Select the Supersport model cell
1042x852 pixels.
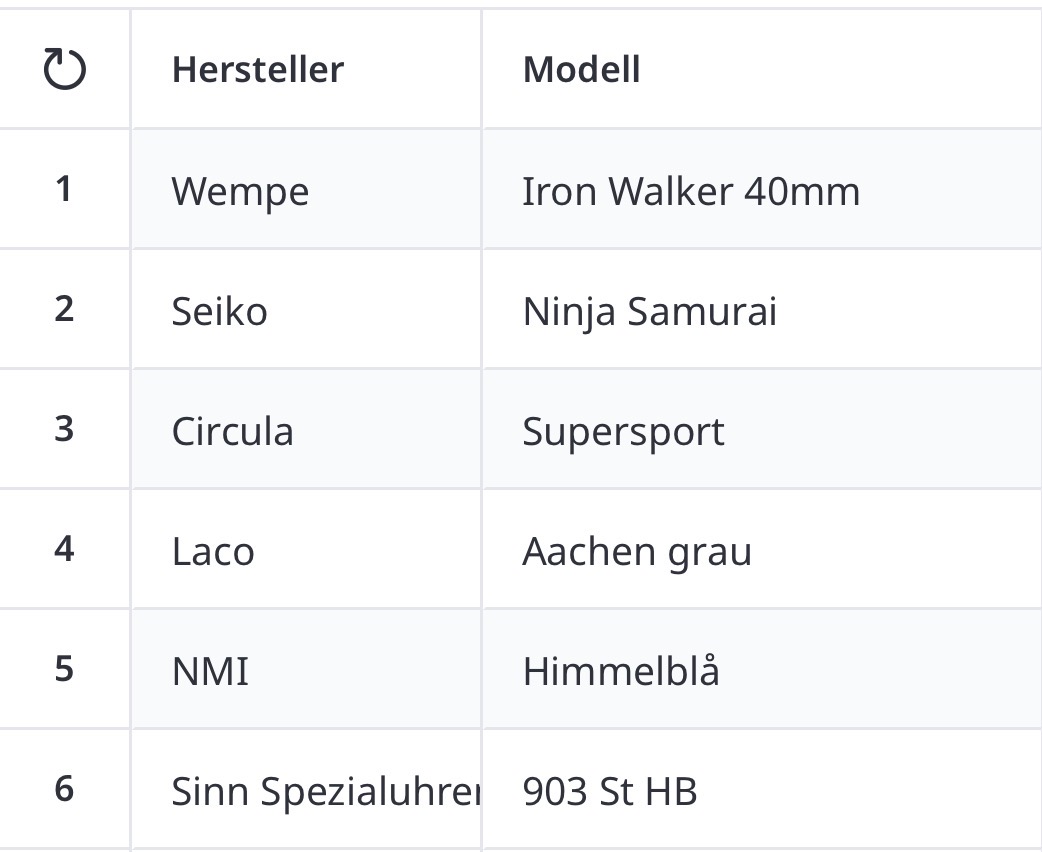623,431
